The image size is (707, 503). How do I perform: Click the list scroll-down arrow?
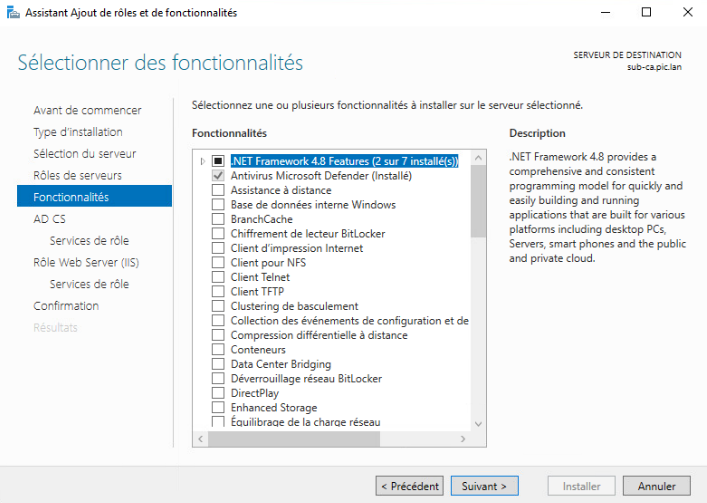coord(478,424)
